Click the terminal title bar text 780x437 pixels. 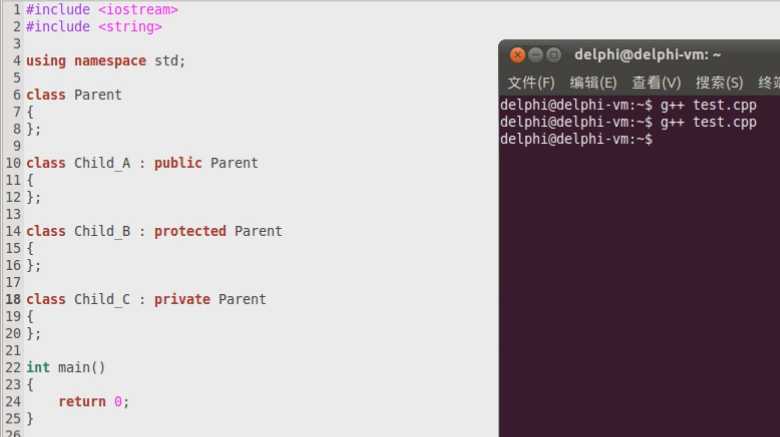click(647, 55)
